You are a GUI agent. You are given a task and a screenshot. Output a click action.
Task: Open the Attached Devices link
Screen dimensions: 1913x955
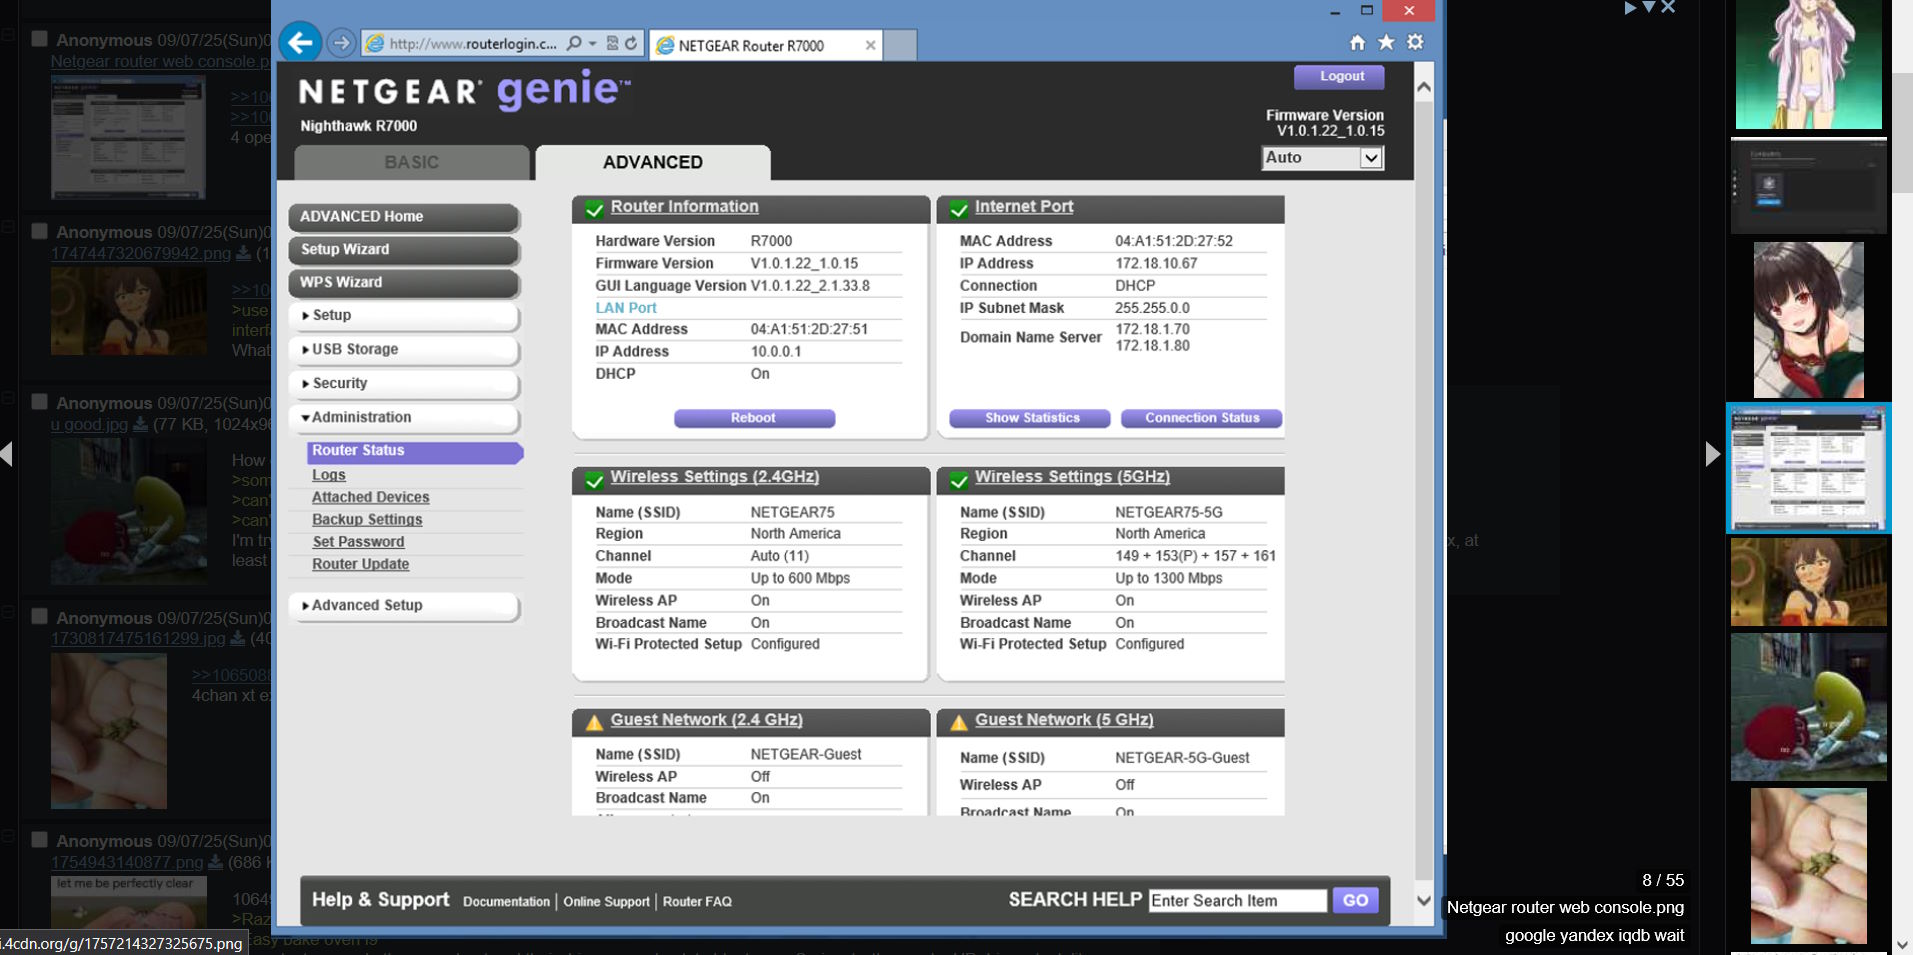[x=370, y=497]
